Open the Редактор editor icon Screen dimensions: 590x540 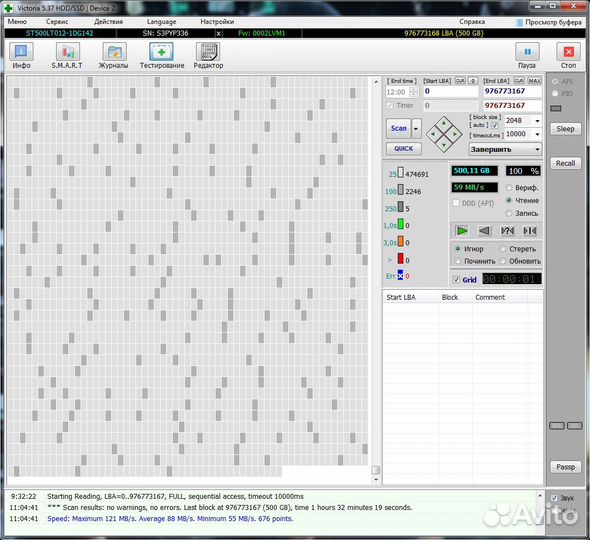coord(208,52)
